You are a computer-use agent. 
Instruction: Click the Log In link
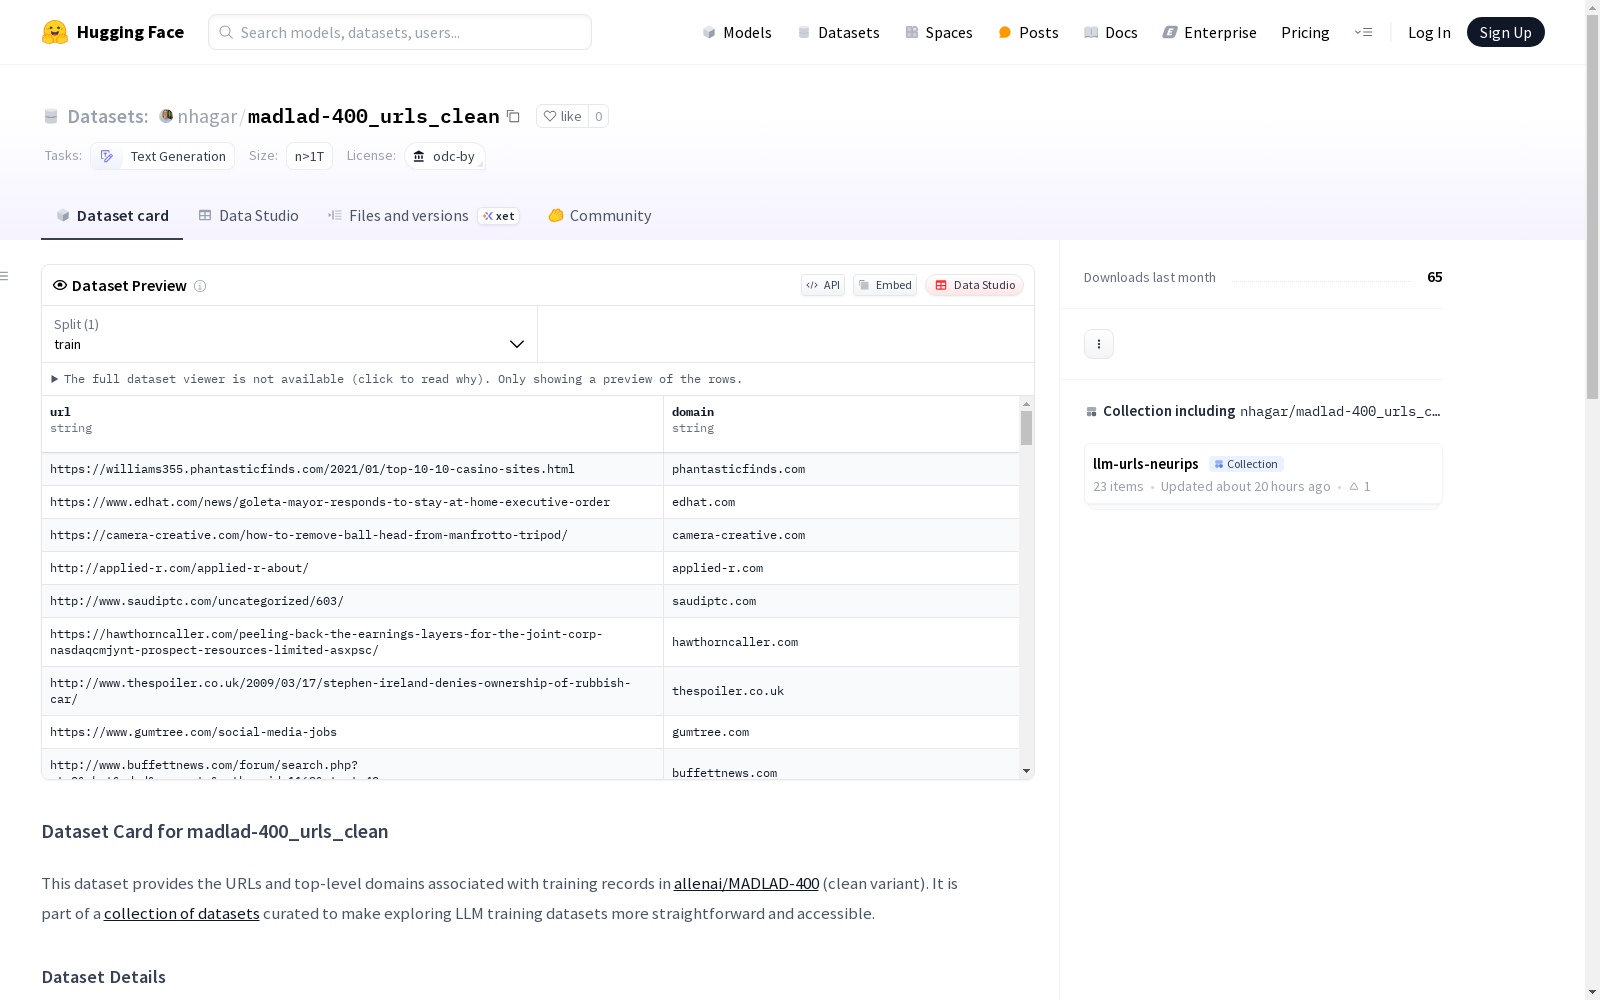pyautogui.click(x=1429, y=32)
